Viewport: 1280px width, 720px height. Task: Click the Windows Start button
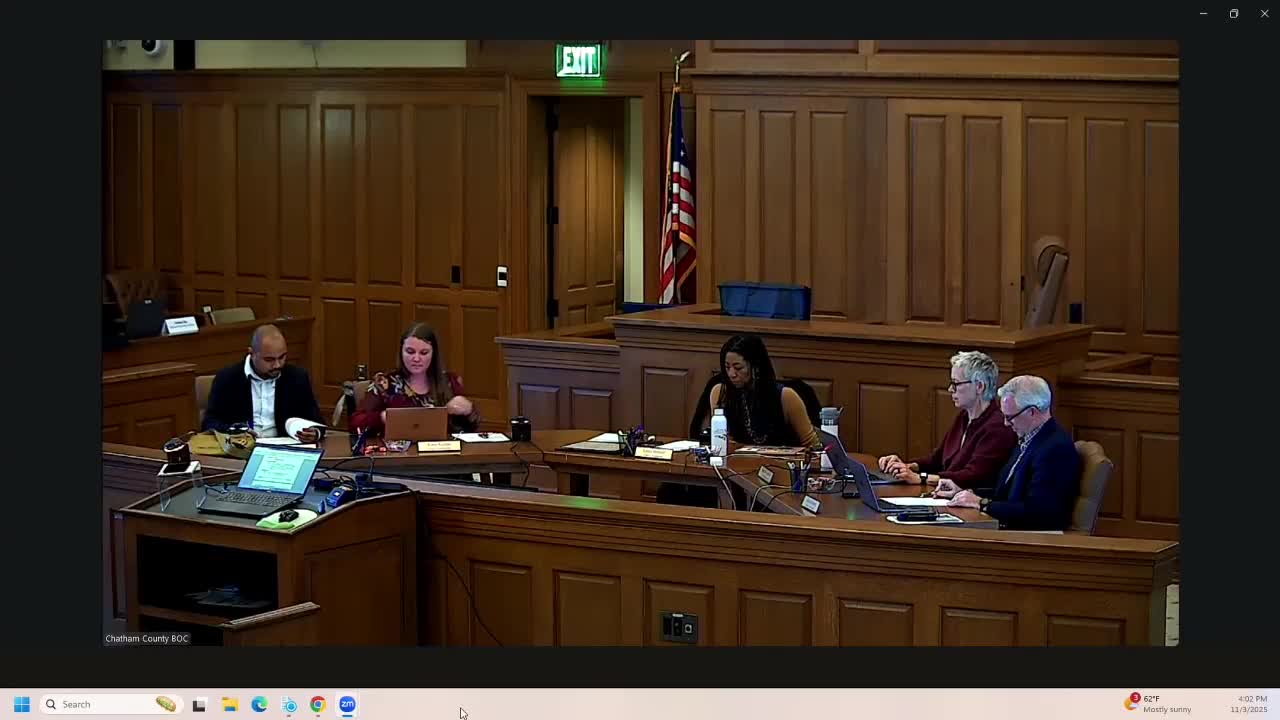click(x=21, y=704)
